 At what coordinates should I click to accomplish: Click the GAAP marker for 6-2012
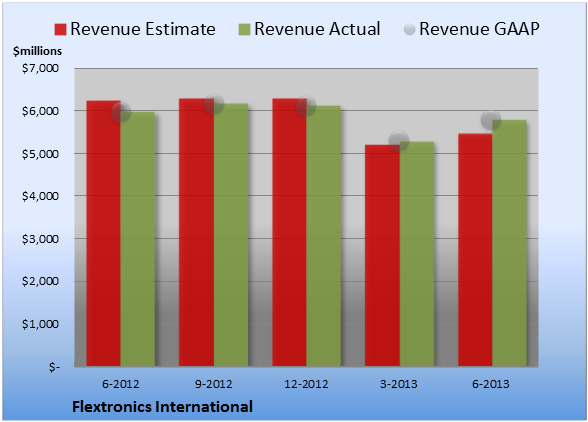tap(121, 112)
